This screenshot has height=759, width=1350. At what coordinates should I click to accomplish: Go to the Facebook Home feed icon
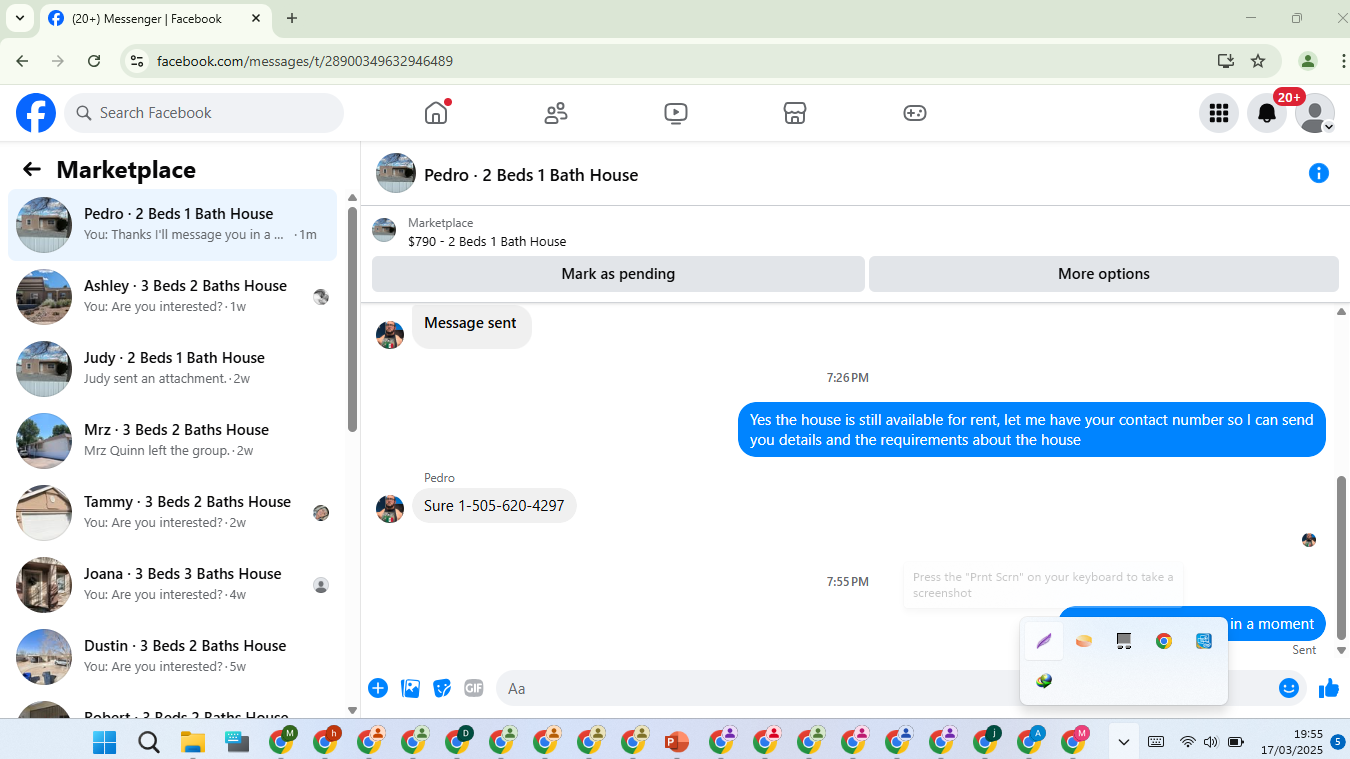point(436,113)
